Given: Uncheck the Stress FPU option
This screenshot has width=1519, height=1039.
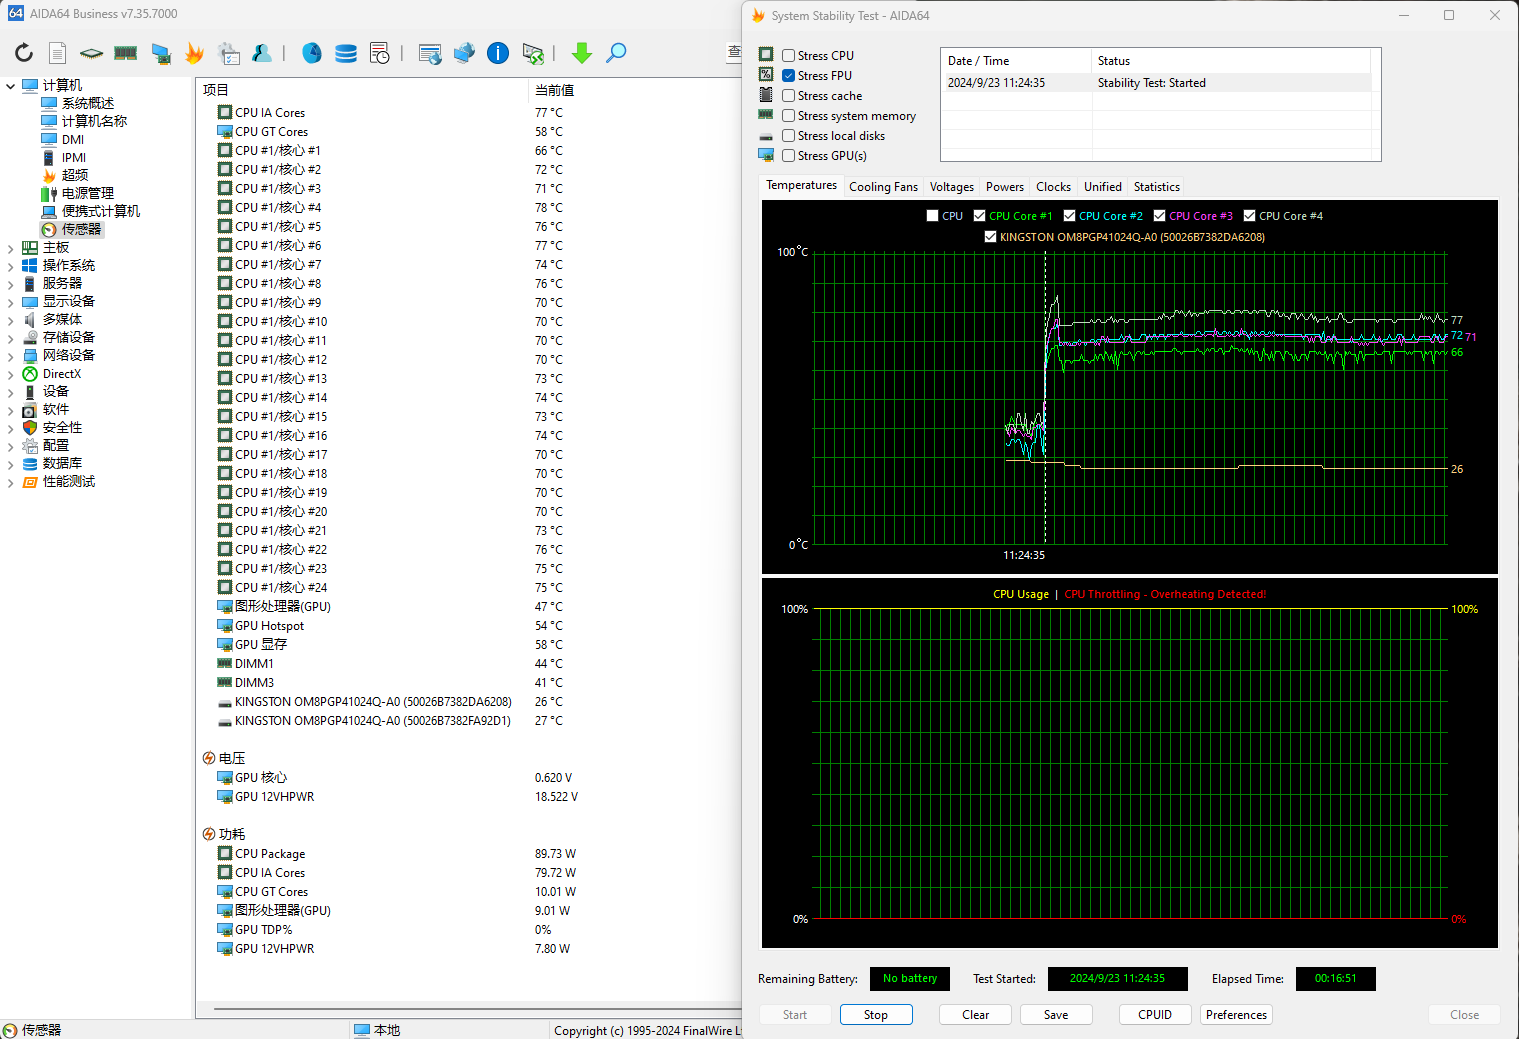Looking at the screenshot, I should 789,76.
